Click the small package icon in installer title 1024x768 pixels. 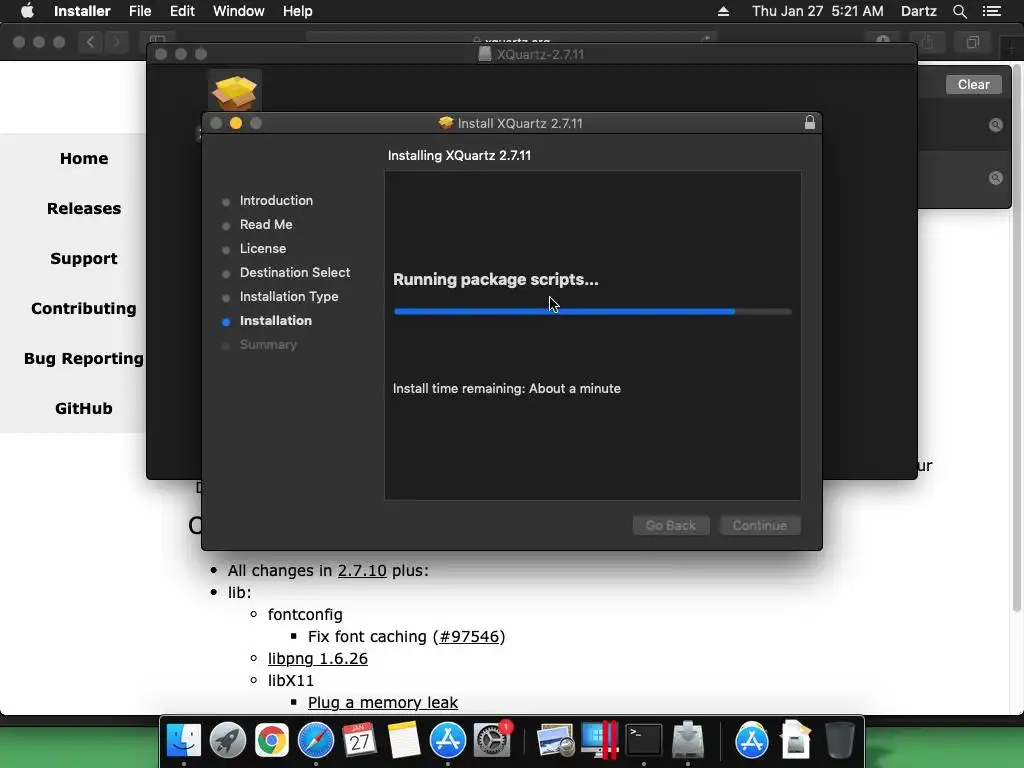click(446, 123)
